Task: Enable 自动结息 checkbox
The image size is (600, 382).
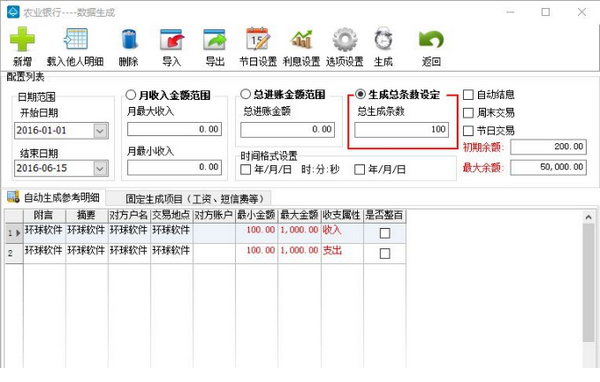Action: 468,95
